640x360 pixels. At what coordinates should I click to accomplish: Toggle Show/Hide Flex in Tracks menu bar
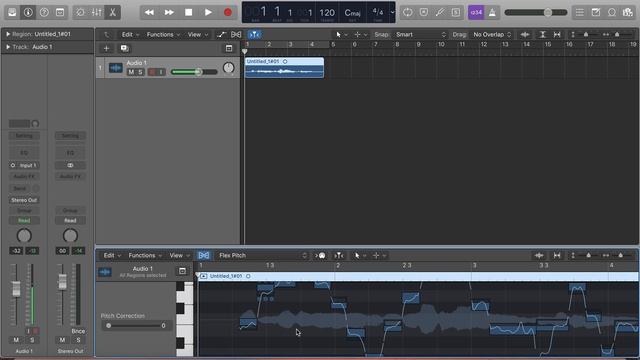tap(236, 35)
